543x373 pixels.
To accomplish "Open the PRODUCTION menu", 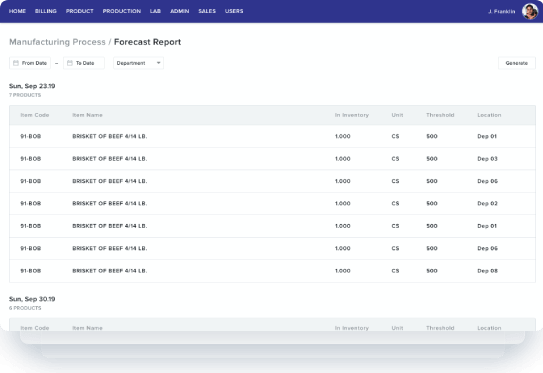I will pos(122,11).
